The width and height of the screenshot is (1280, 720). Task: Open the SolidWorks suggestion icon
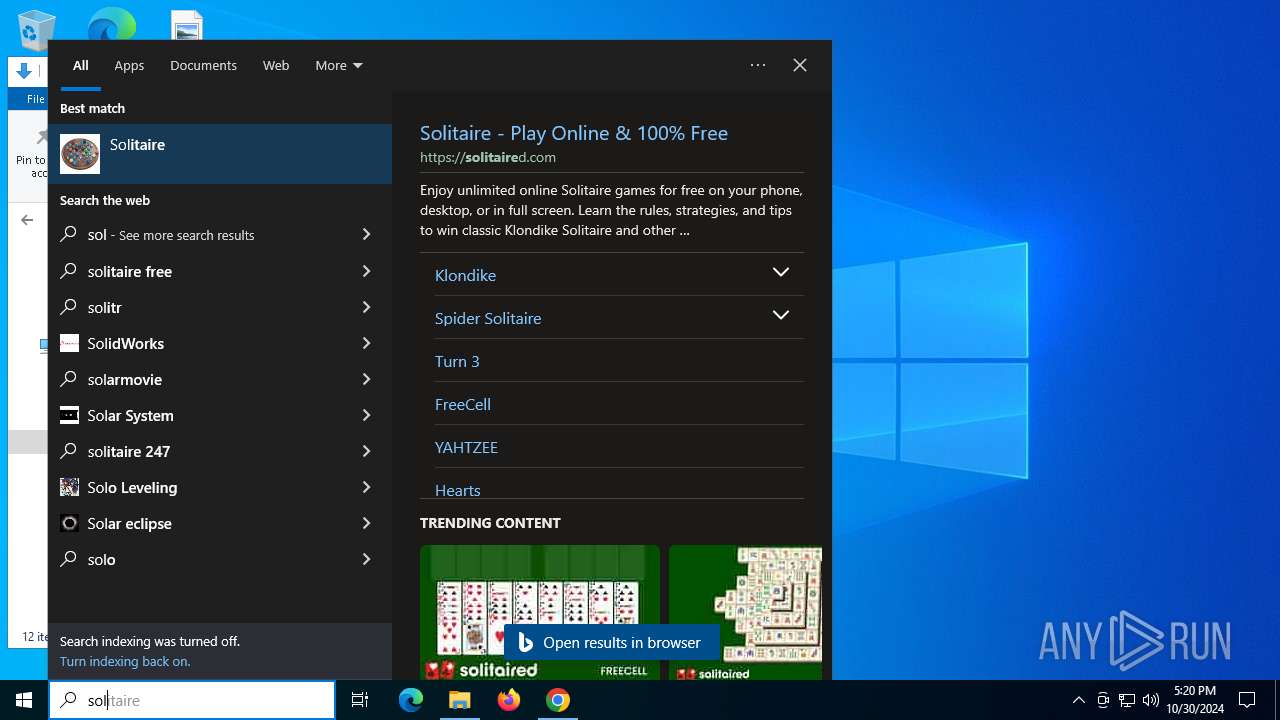click(x=69, y=343)
